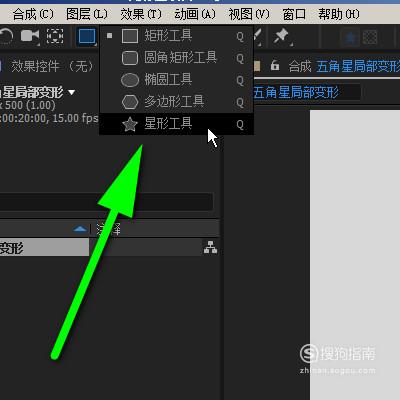
Task: Click the 注释 column header
Action: pyautogui.click(x=109, y=229)
